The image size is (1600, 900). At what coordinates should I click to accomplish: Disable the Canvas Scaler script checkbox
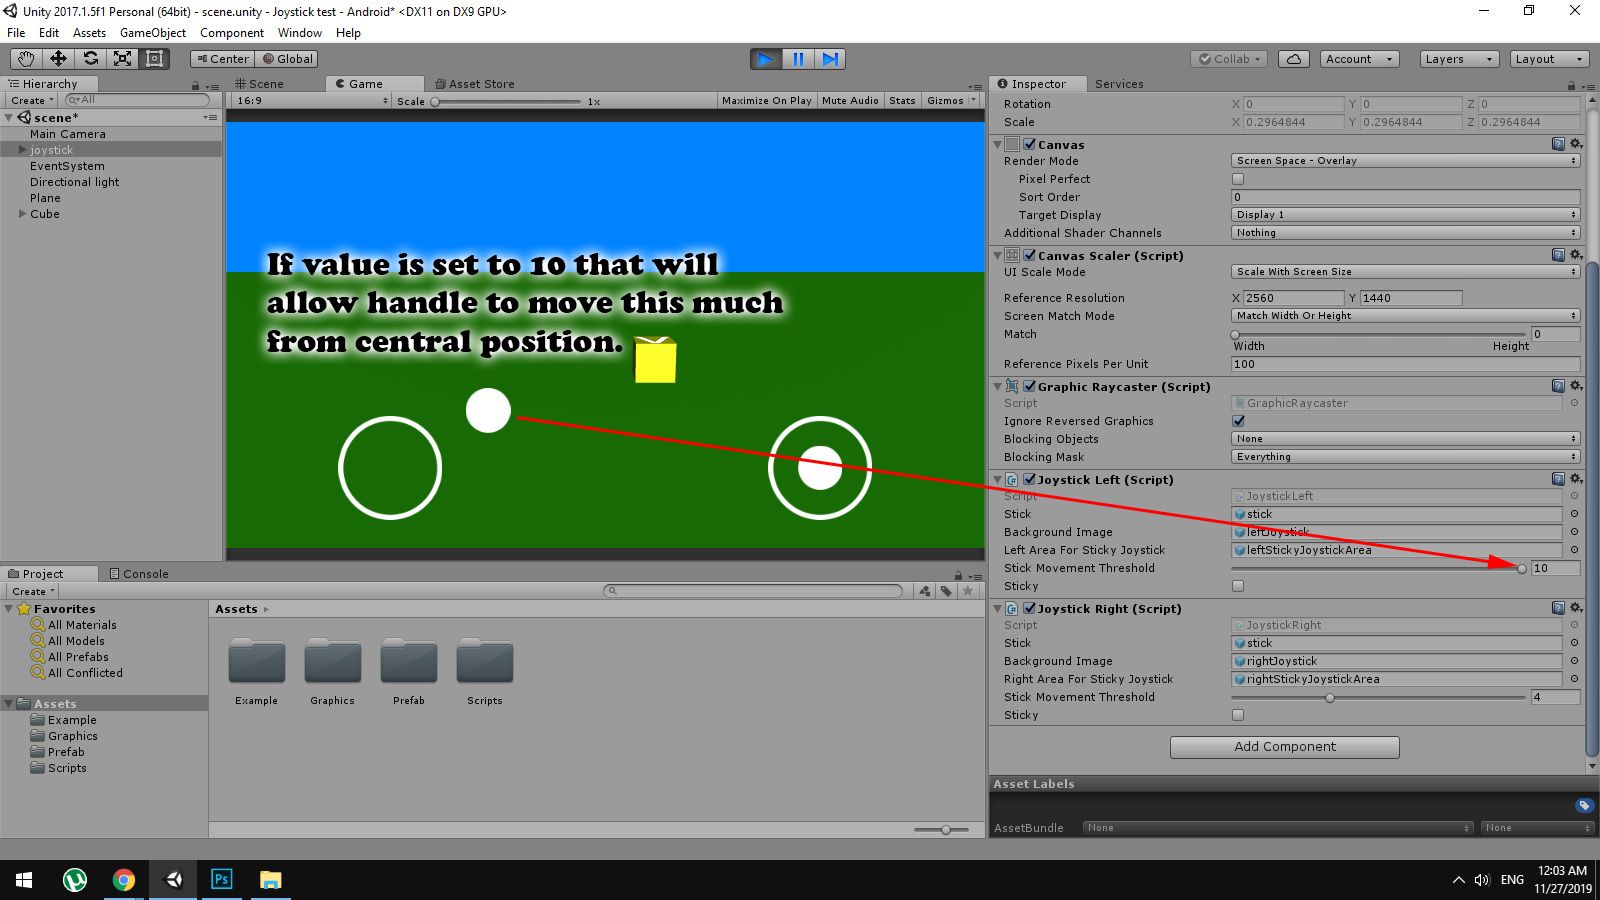pos(1029,255)
